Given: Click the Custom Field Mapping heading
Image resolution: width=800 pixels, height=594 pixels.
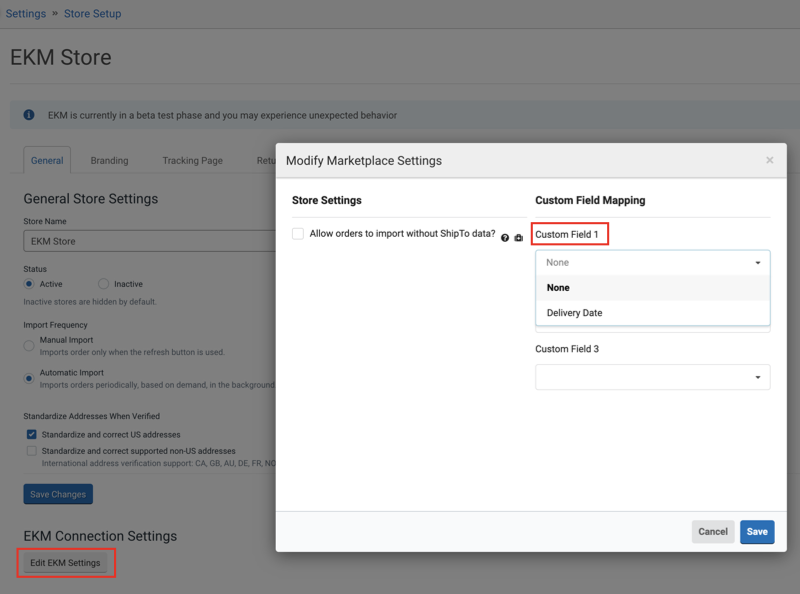Looking at the screenshot, I should tap(590, 200).
